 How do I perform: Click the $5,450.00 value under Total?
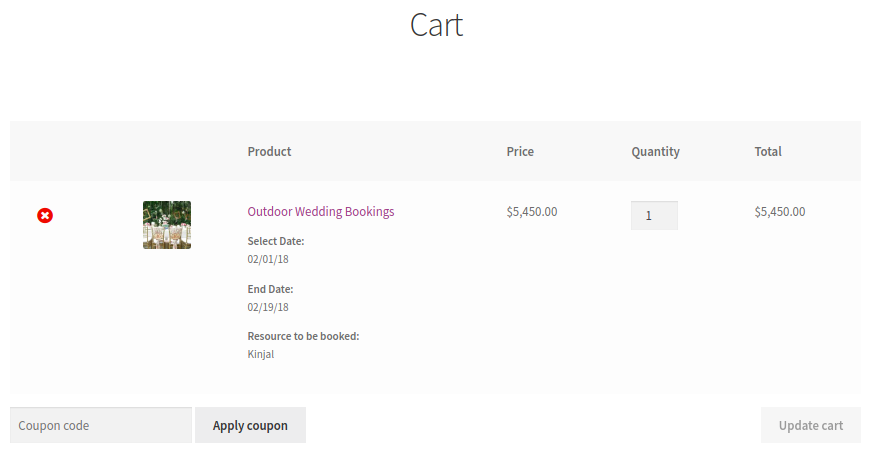(780, 212)
